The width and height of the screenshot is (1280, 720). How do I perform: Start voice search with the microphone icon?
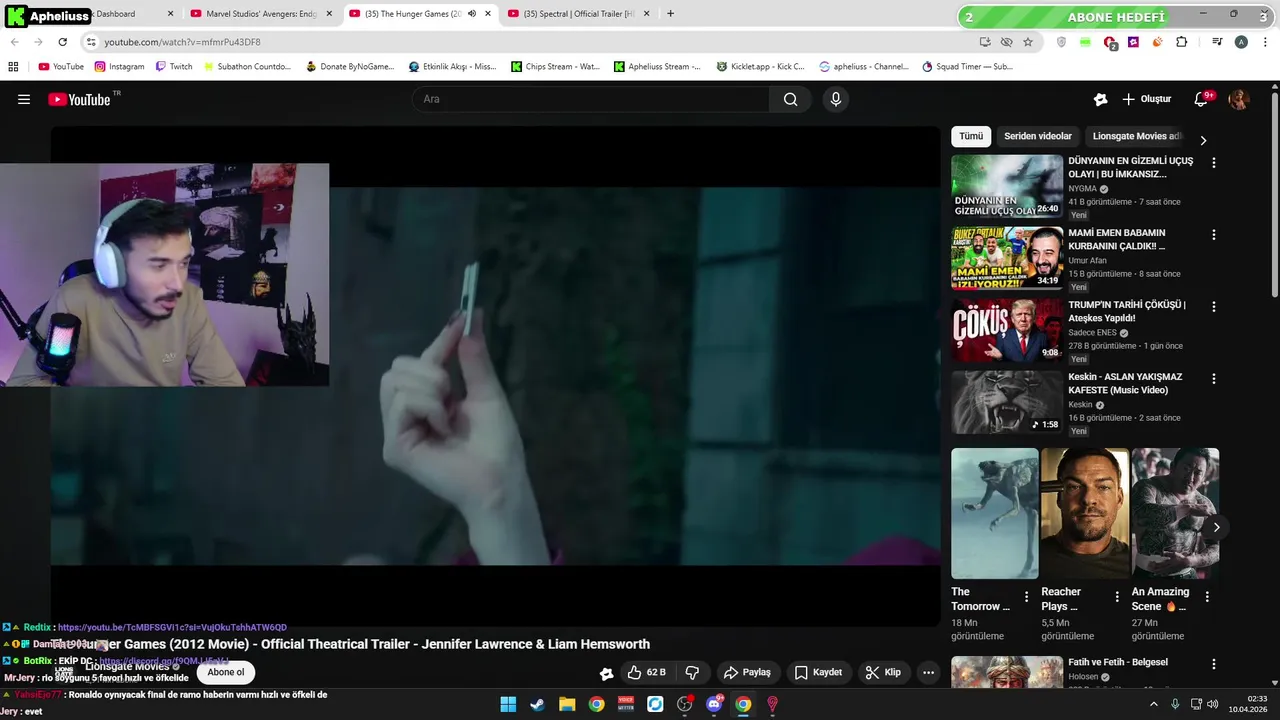tap(836, 99)
